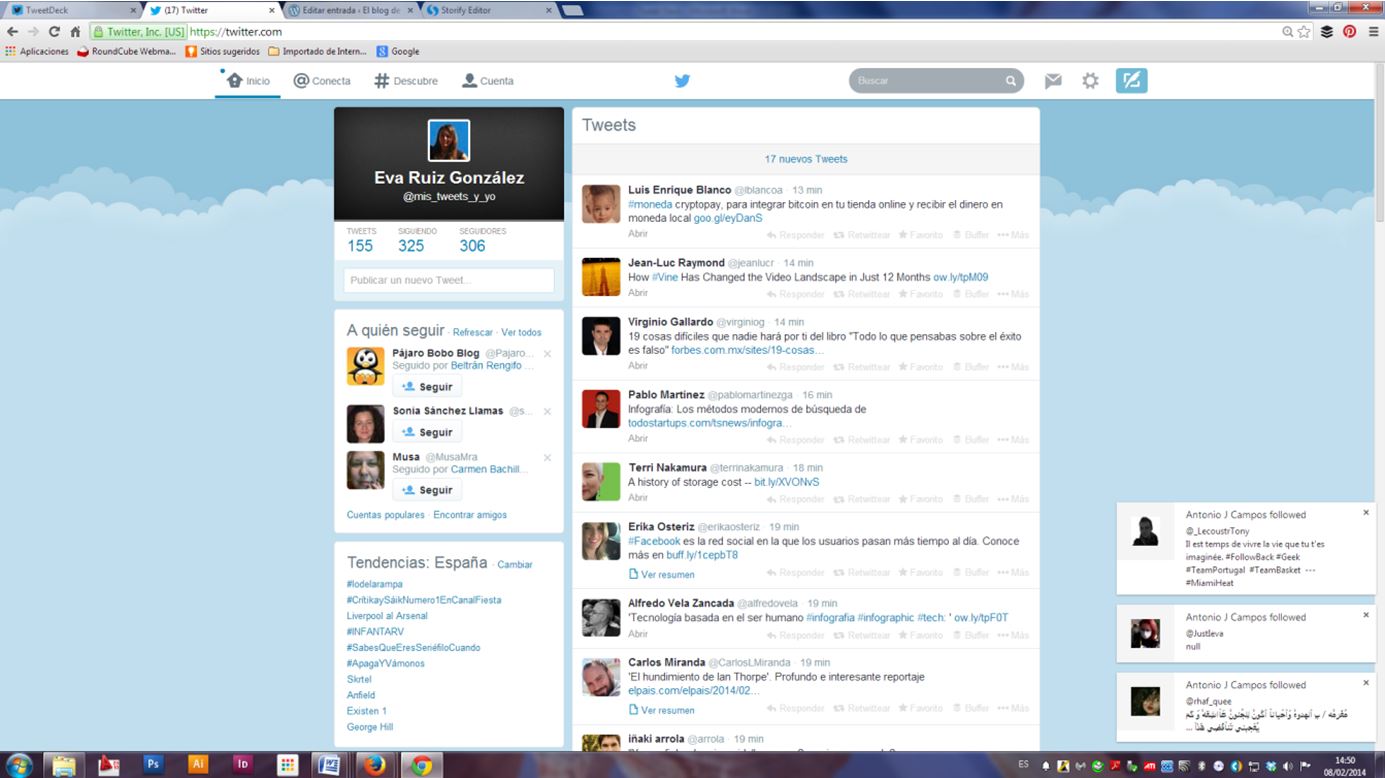Click the Pinterest extension icon
1385x778 pixels.
pyautogui.click(x=1349, y=31)
